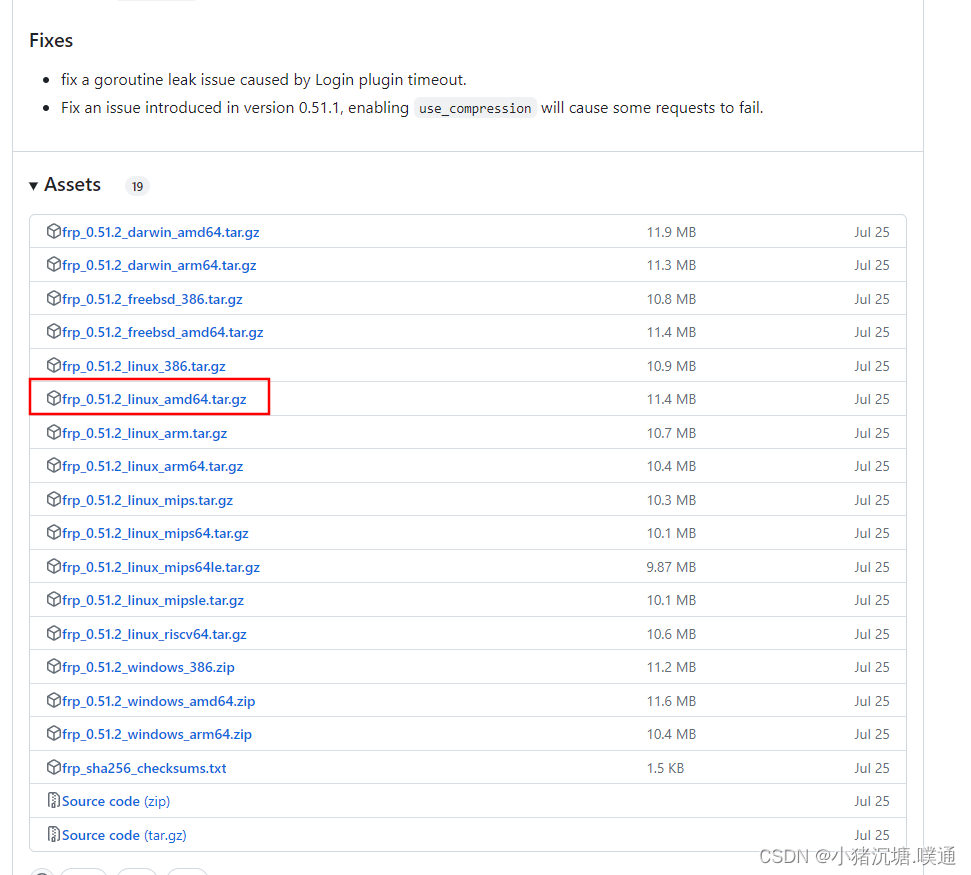Click package icon beside frp_0.51.2_freebsd_386.tar.gz
The image size is (971, 875).
(54, 299)
